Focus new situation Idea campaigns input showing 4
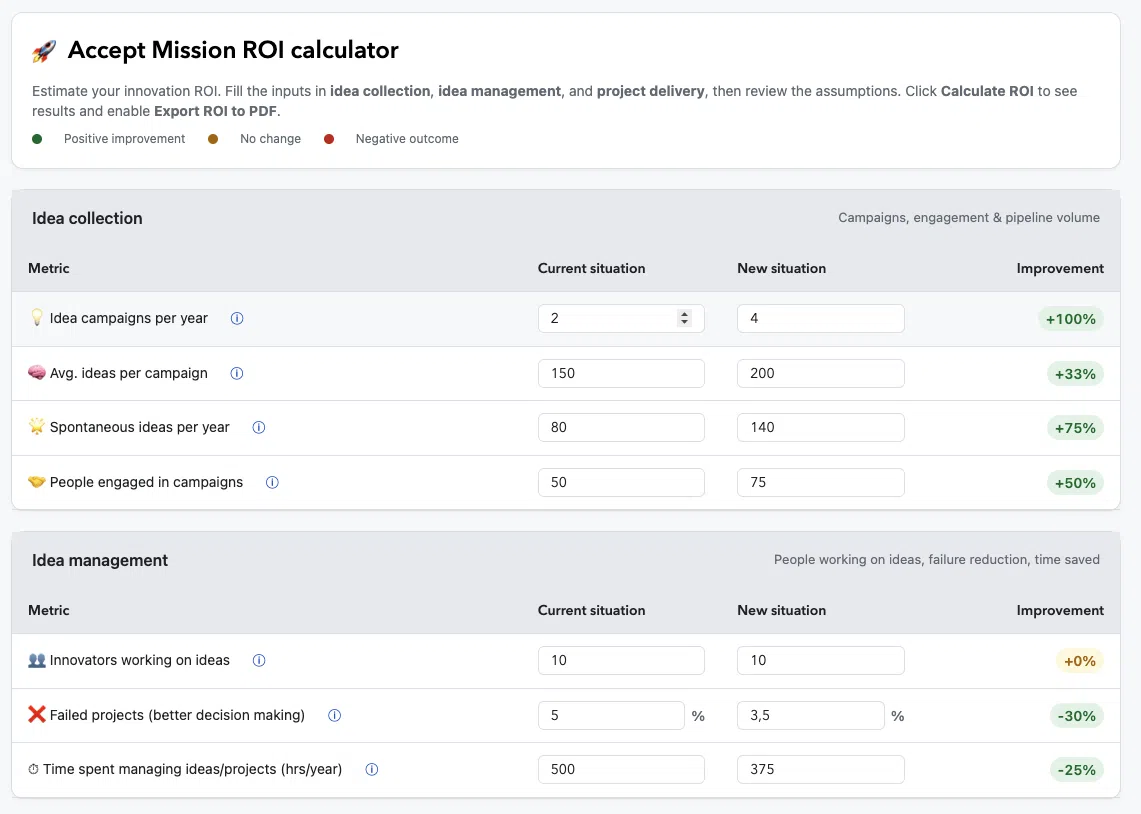1141x814 pixels. pos(820,319)
